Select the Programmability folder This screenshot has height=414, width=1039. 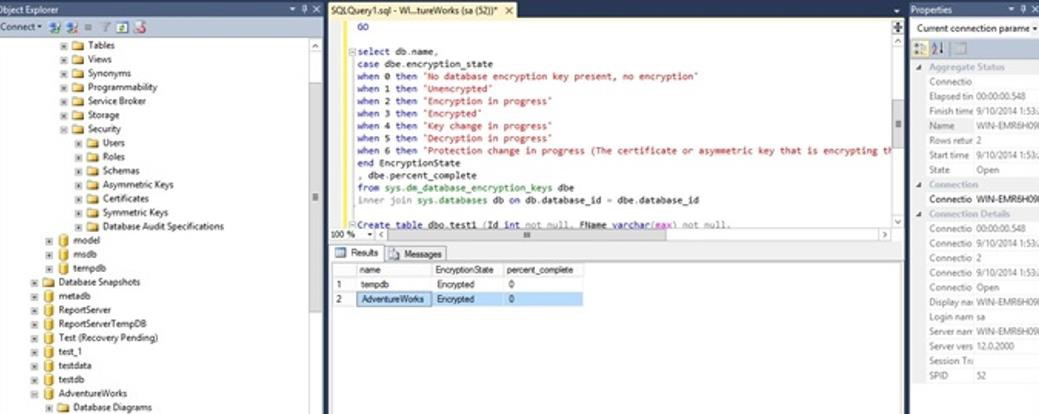pos(123,87)
